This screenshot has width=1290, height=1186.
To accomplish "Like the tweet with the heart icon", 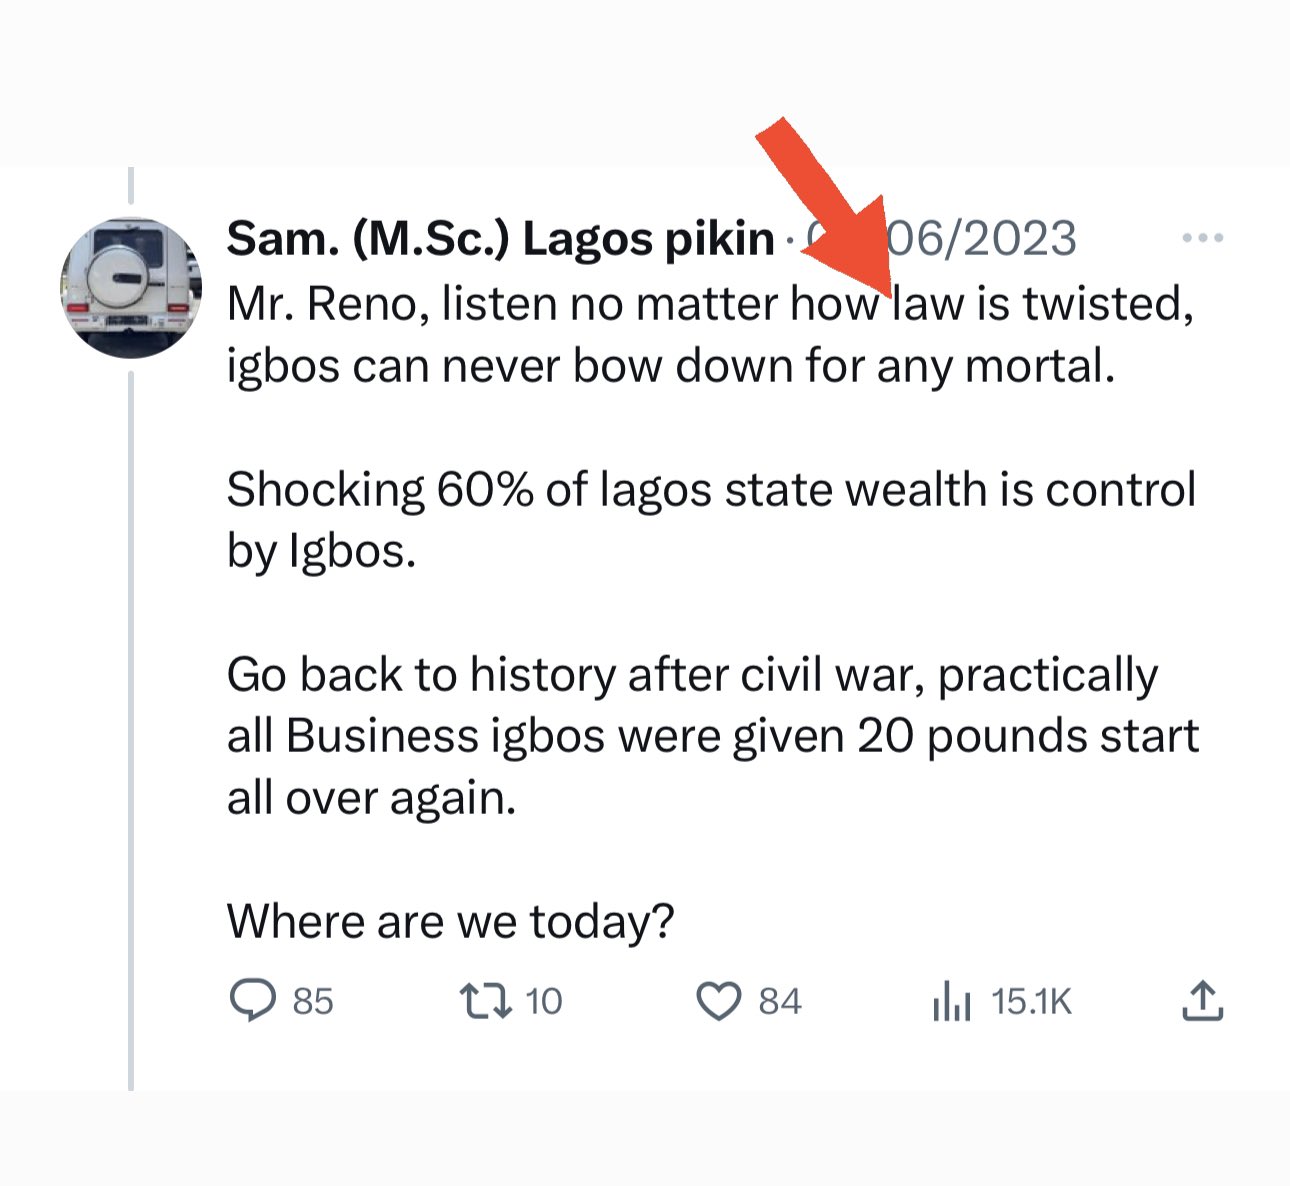I will click(718, 1001).
